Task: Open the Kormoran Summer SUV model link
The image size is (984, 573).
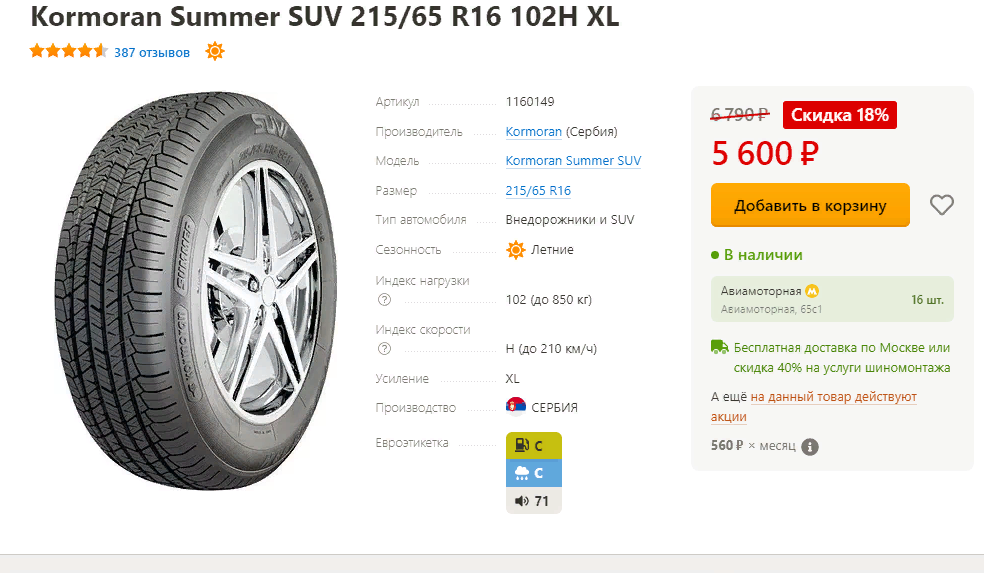Action: click(x=574, y=161)
